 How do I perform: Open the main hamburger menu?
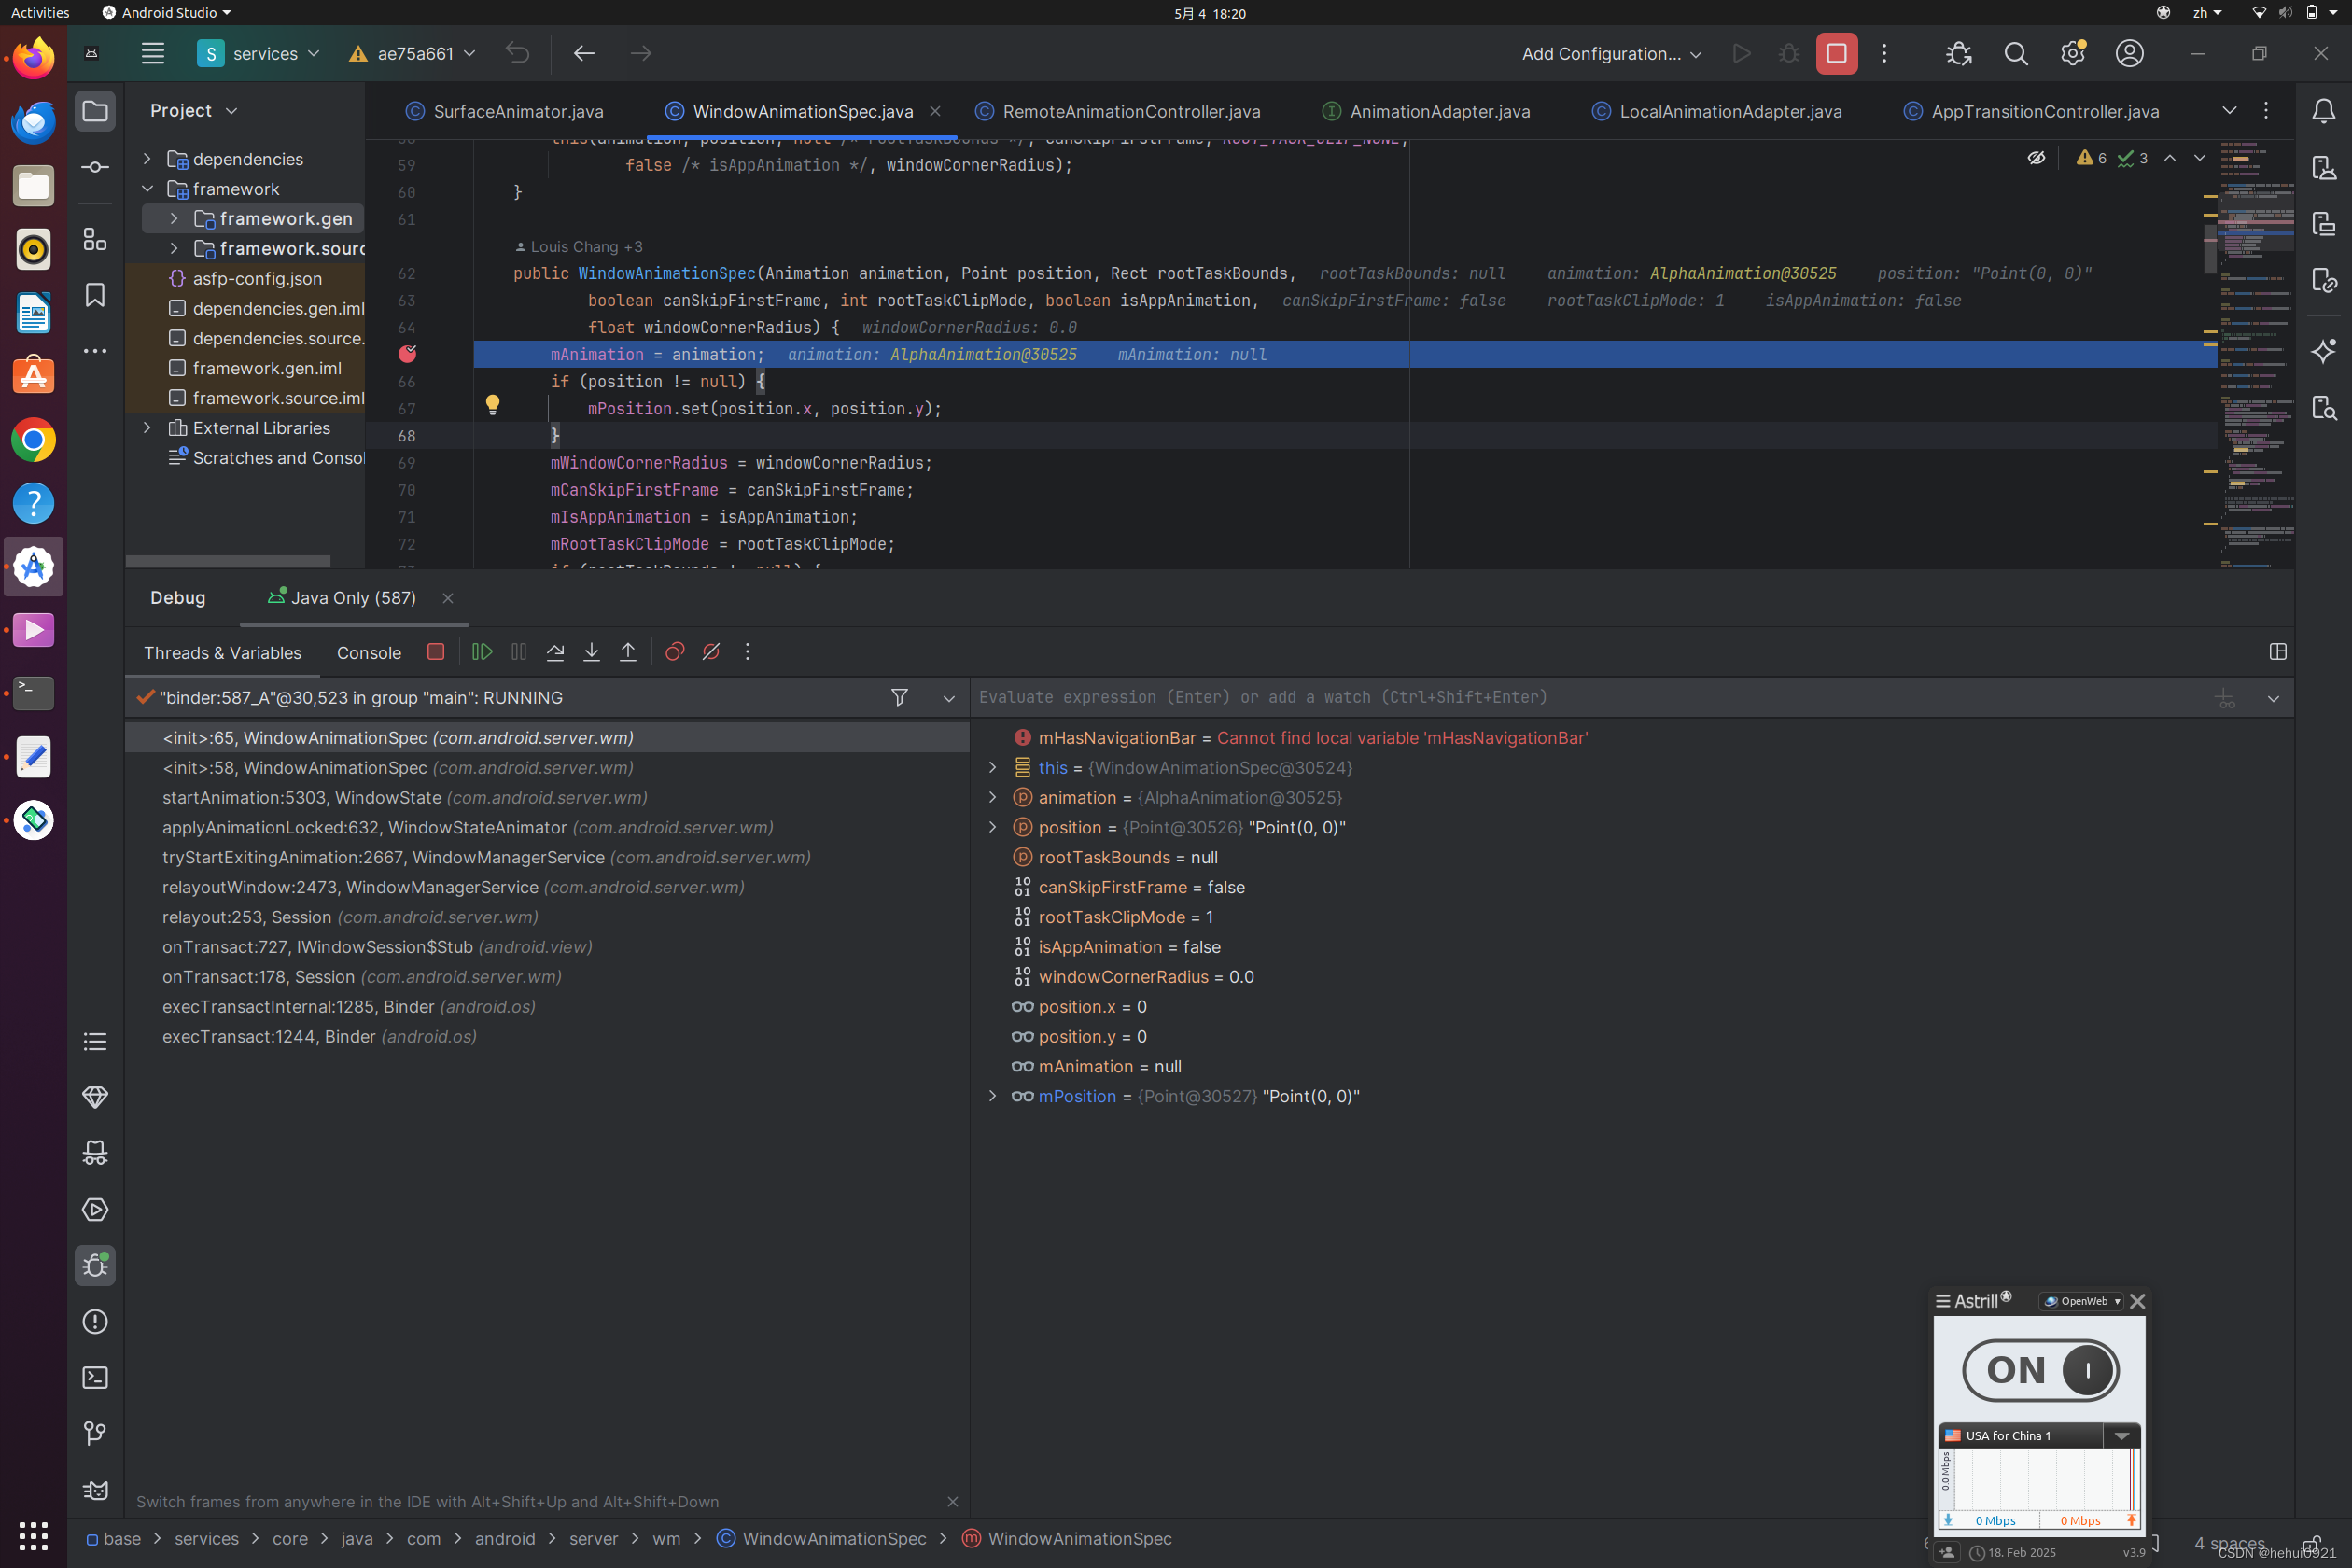click(x=152, y=53)
